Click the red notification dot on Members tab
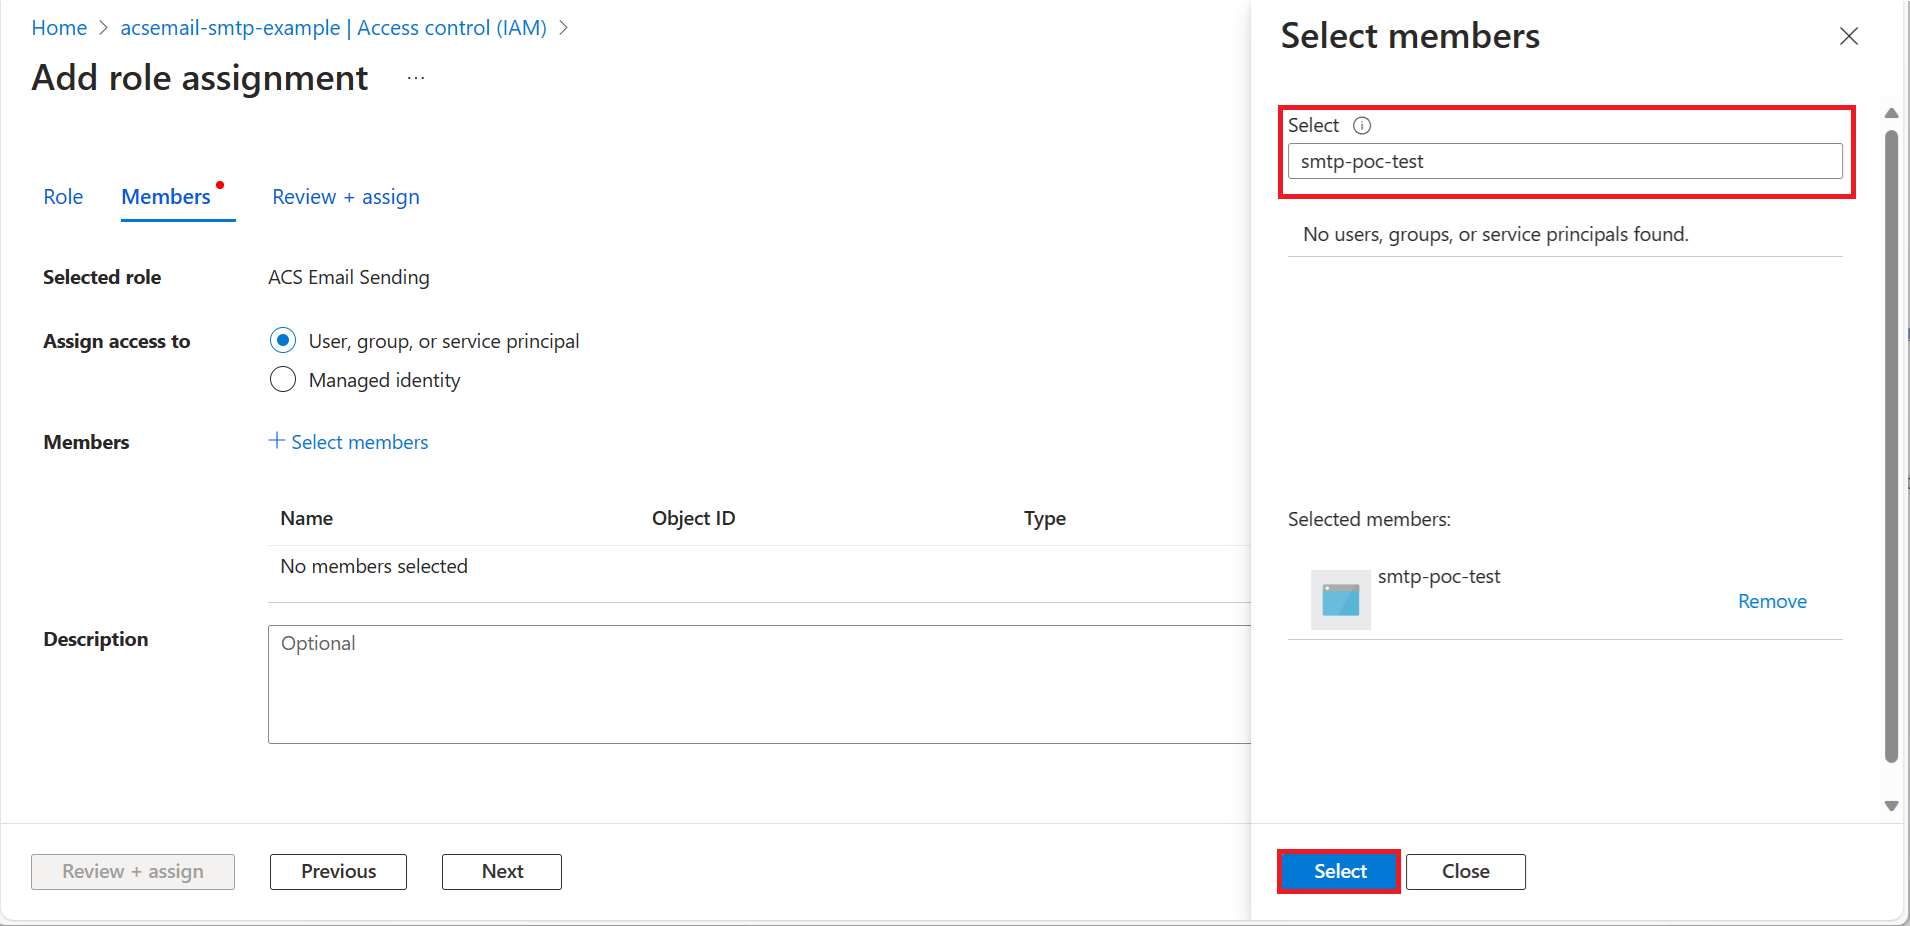This screenshot has height=926, width=1910. 221,183
